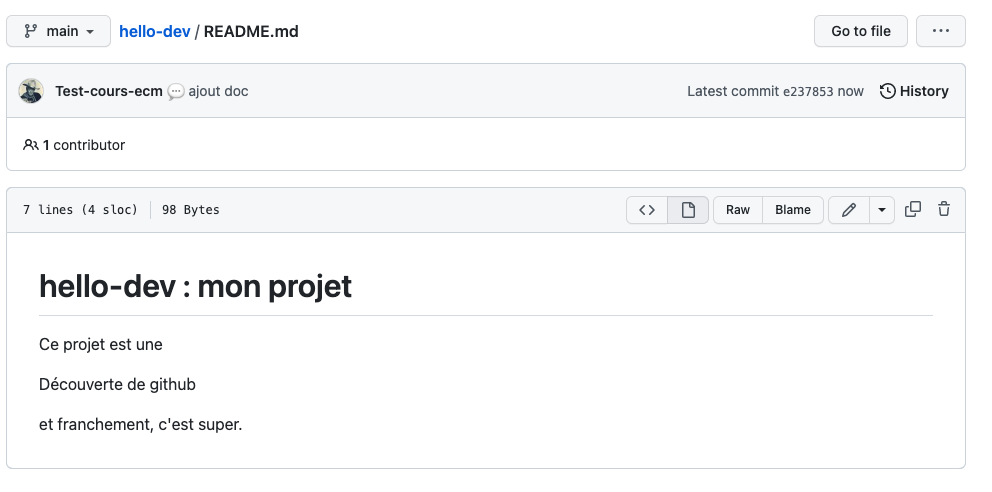Viewport: 992px width, 492px height.
Task: Click the Test-cours-ecm avatar image
Action: (31, 91)
